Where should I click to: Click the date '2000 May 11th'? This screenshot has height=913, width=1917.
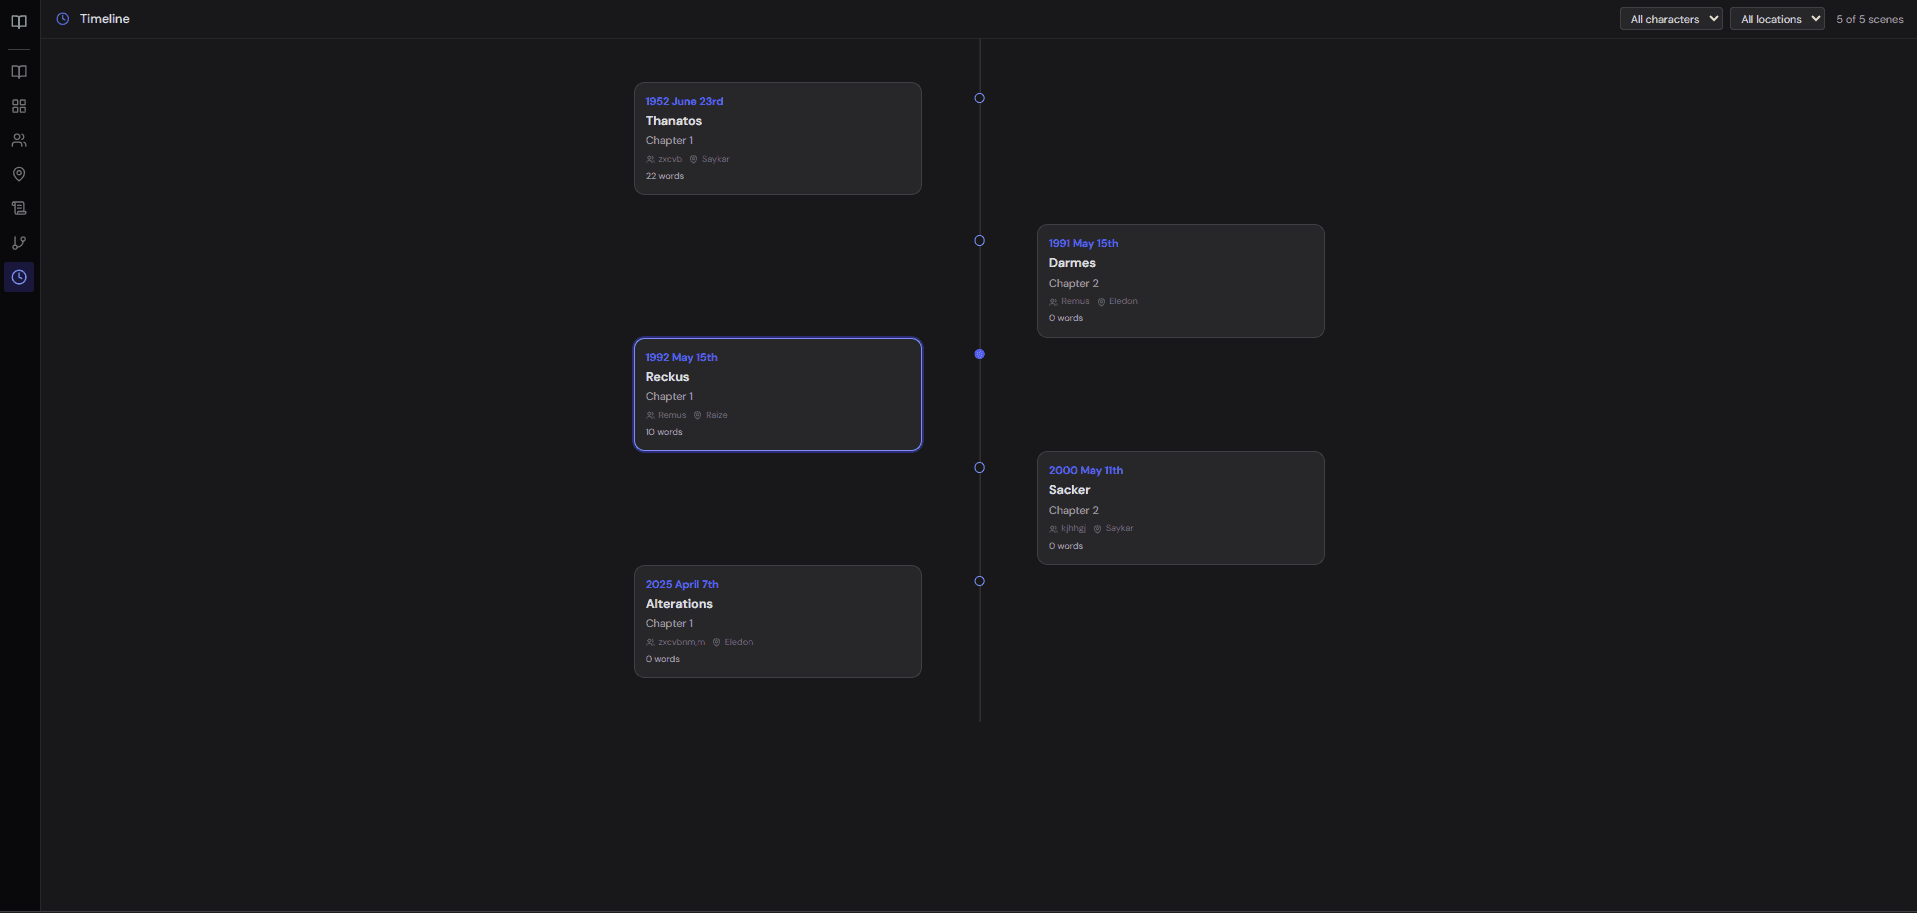pos(1086,470)
